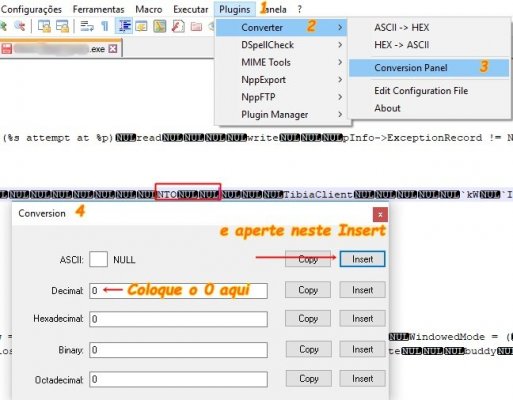The image size is (513, 400).
Task: Open the Function List toolbar icon
Action: tap(178, 26)
